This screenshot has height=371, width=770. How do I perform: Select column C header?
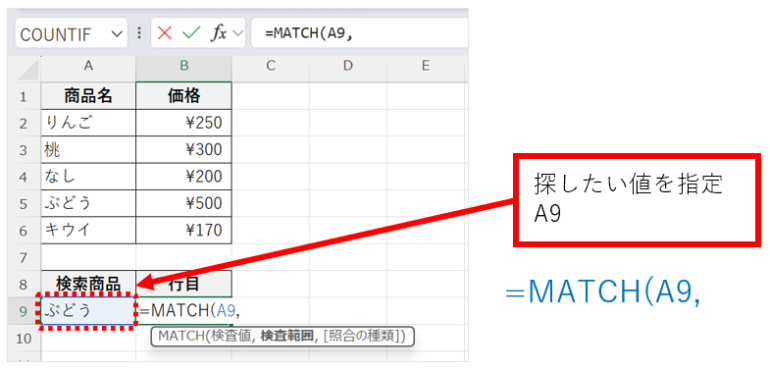(270, 66)
